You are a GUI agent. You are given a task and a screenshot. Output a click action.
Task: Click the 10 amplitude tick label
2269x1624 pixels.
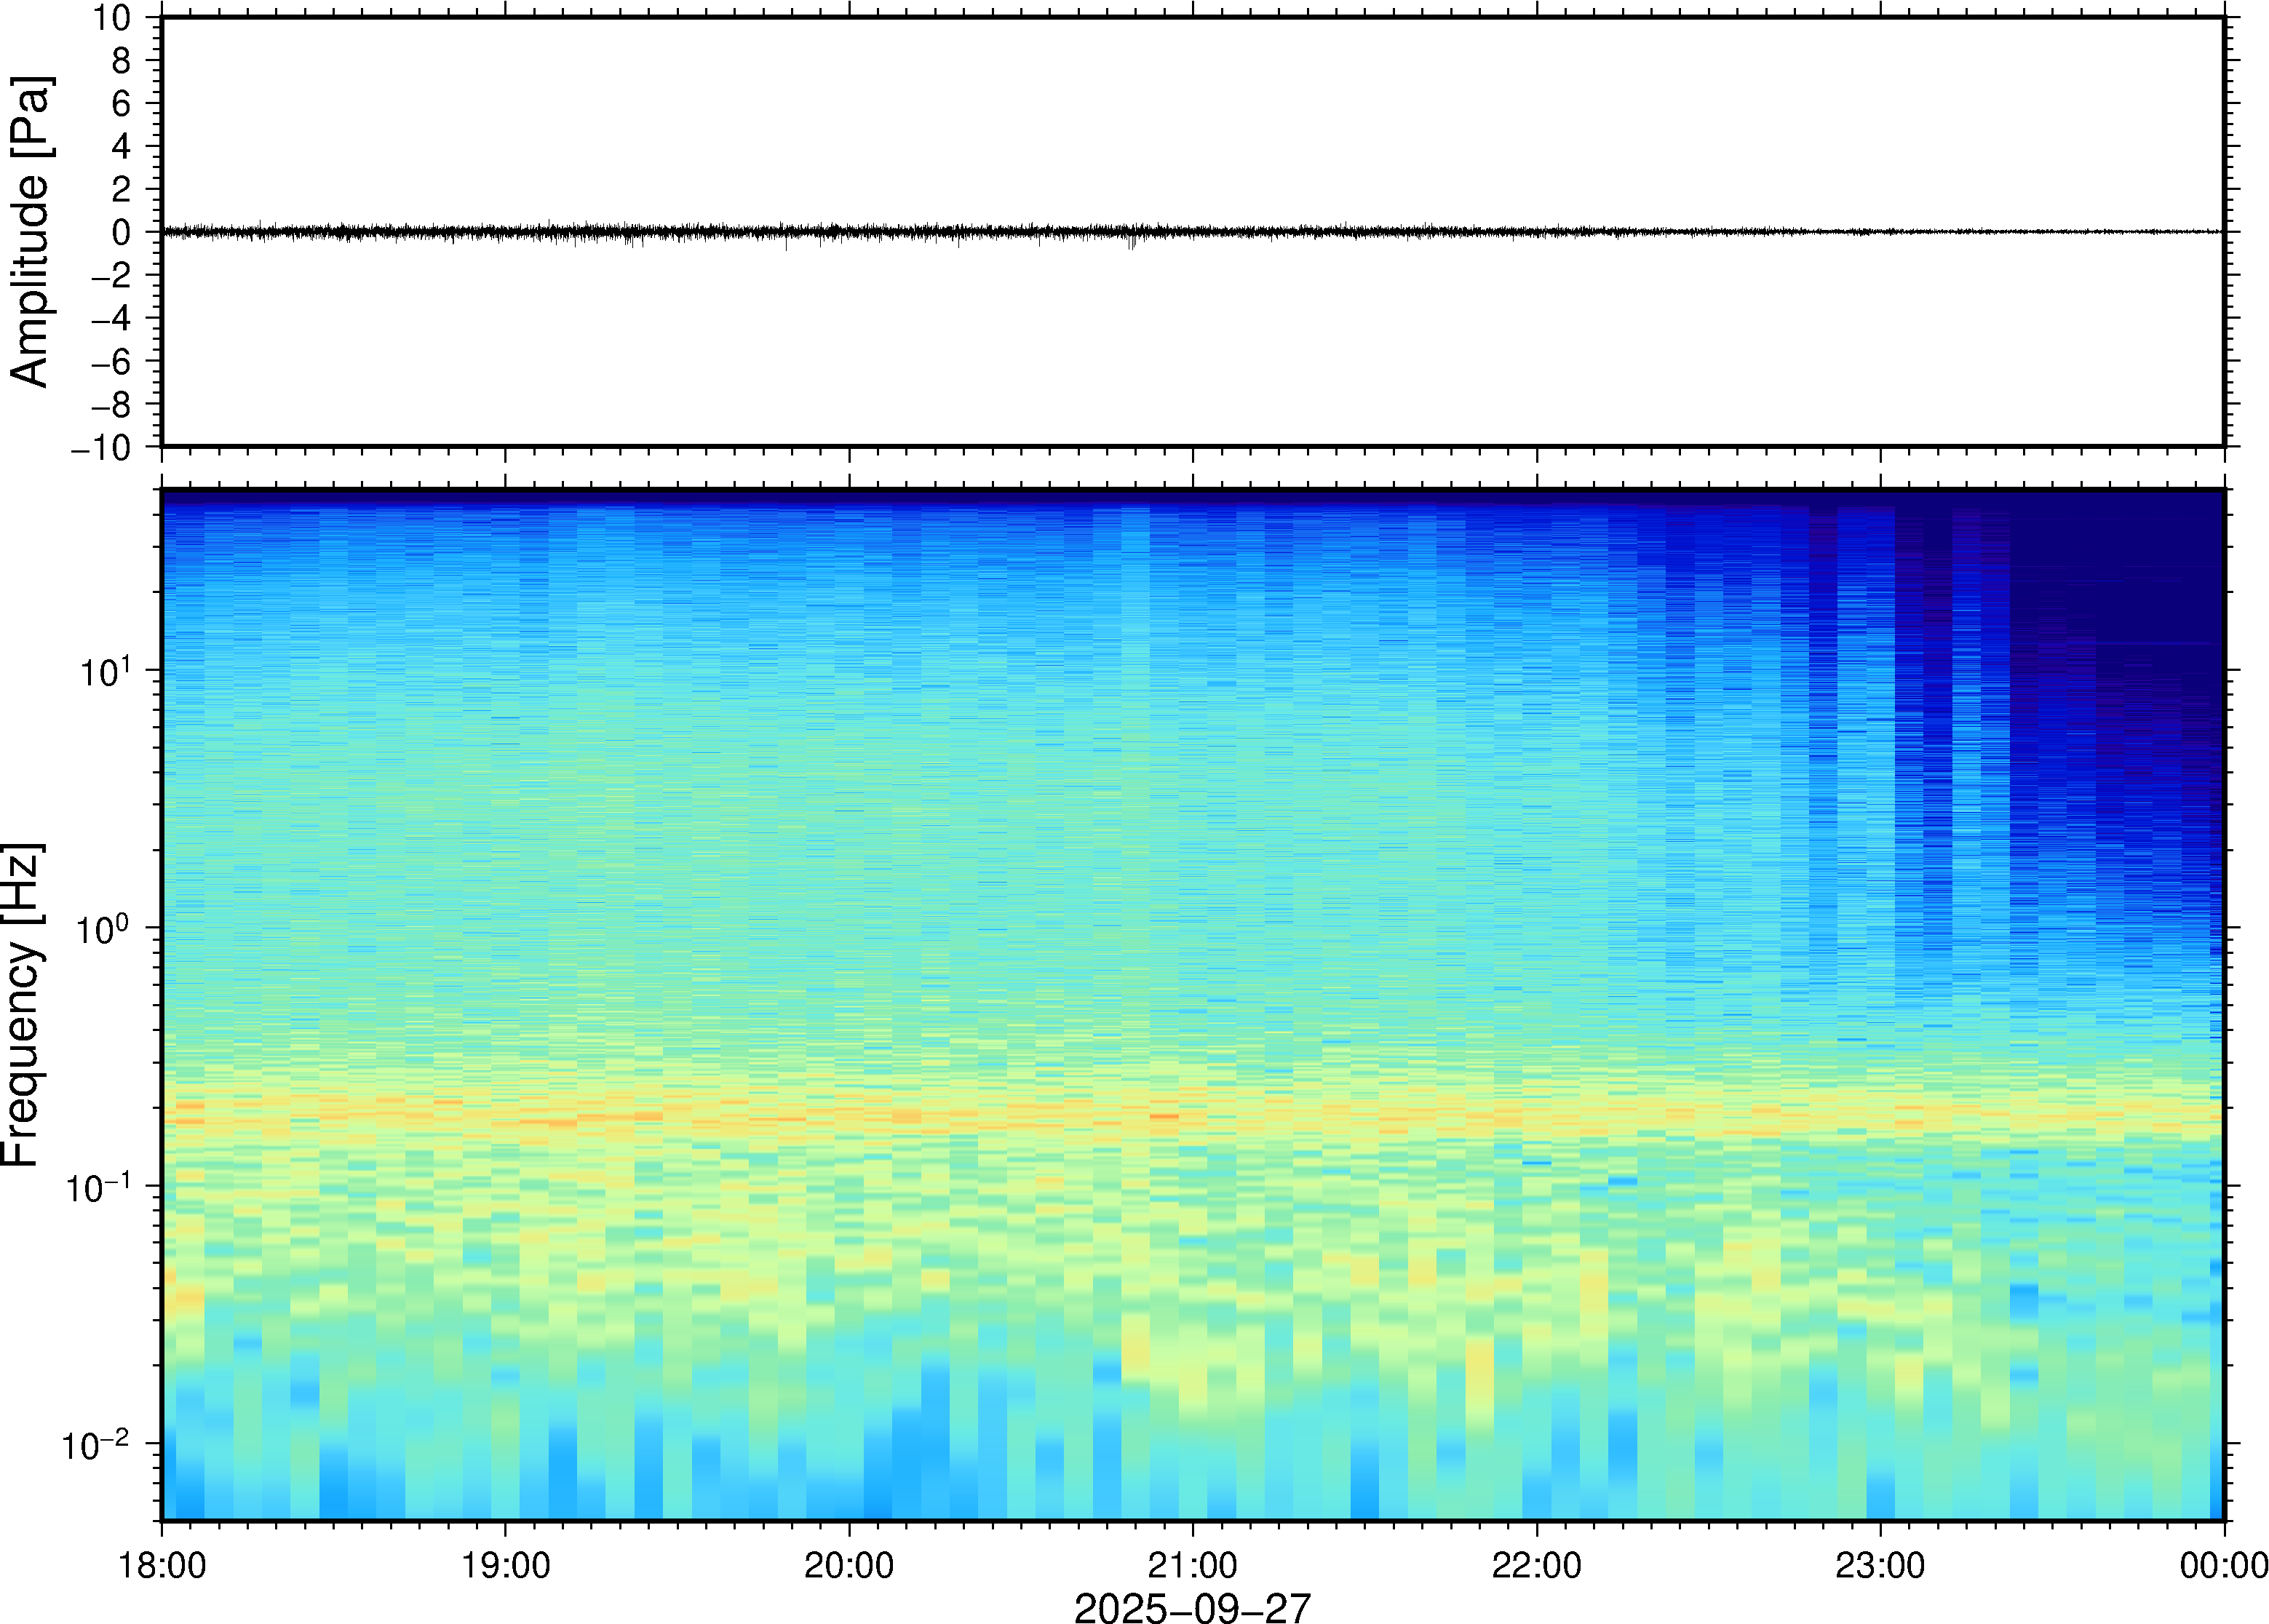(111, 17)
